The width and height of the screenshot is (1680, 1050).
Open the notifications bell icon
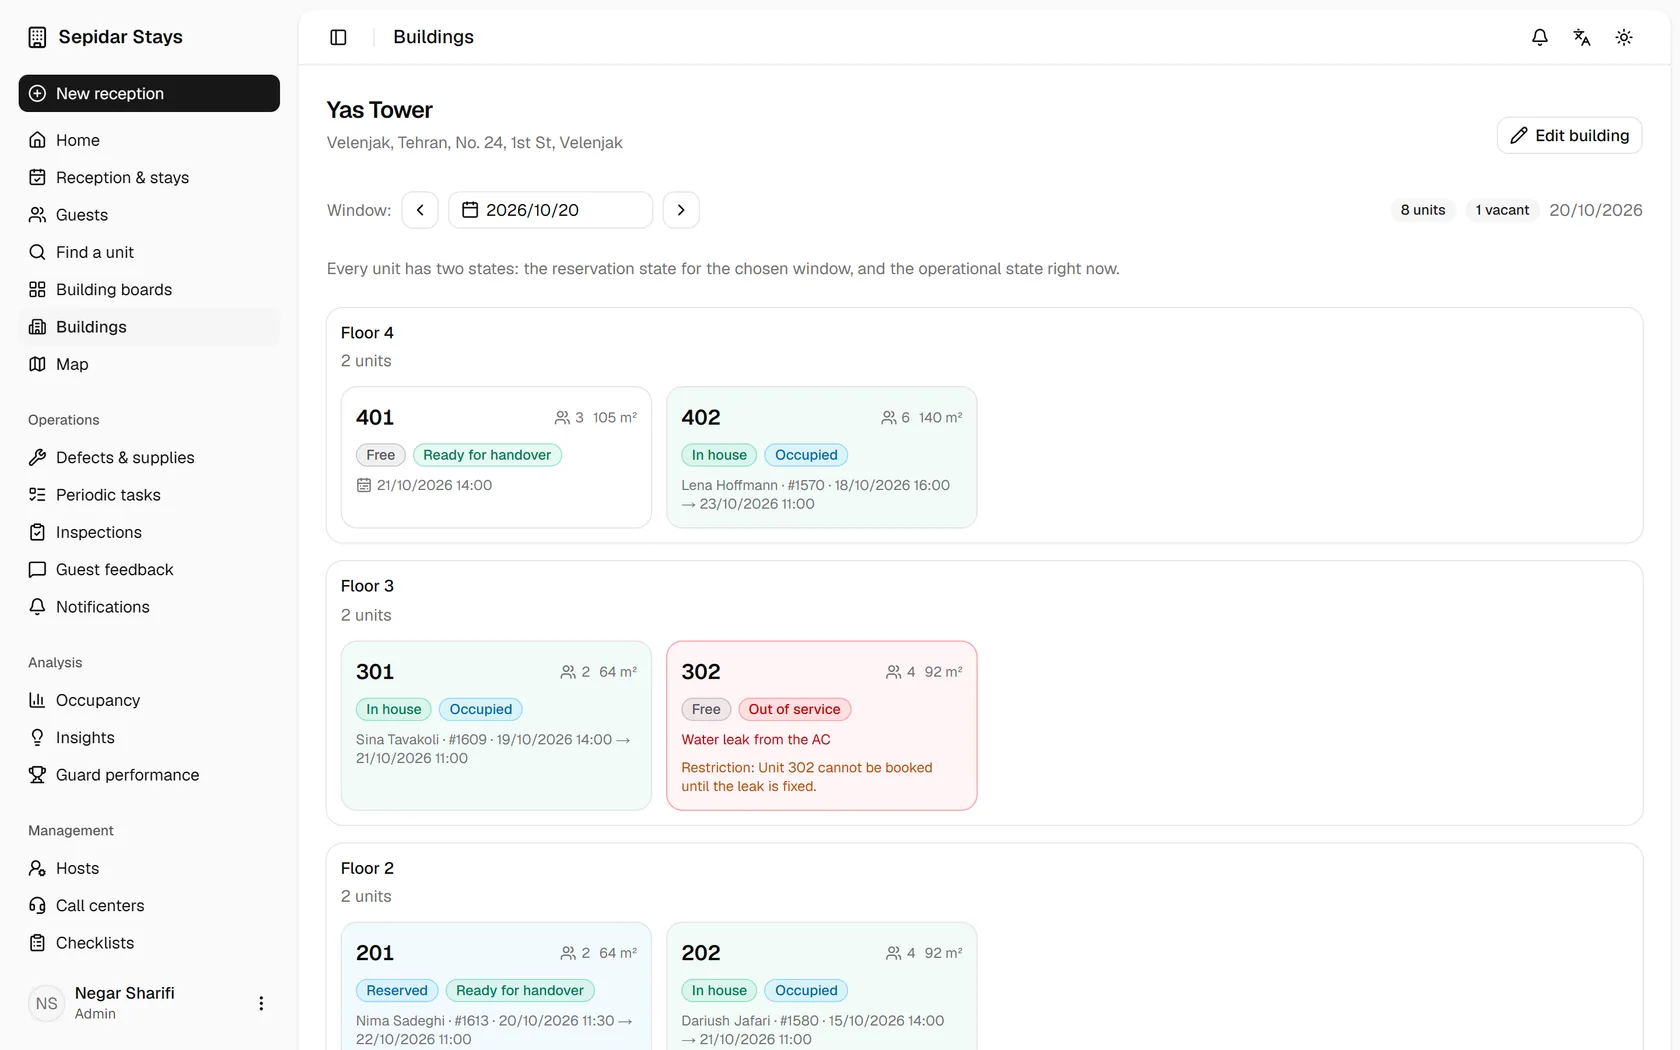point(1540,37)
